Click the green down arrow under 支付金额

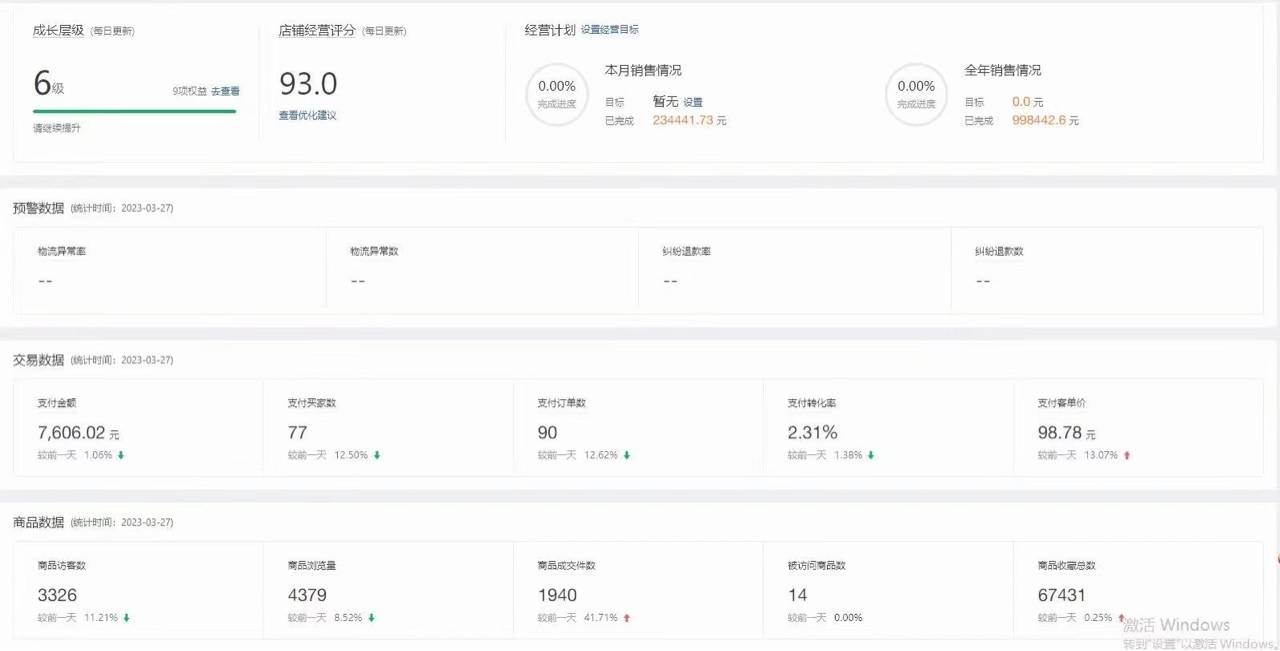click(x=121, y=455)
